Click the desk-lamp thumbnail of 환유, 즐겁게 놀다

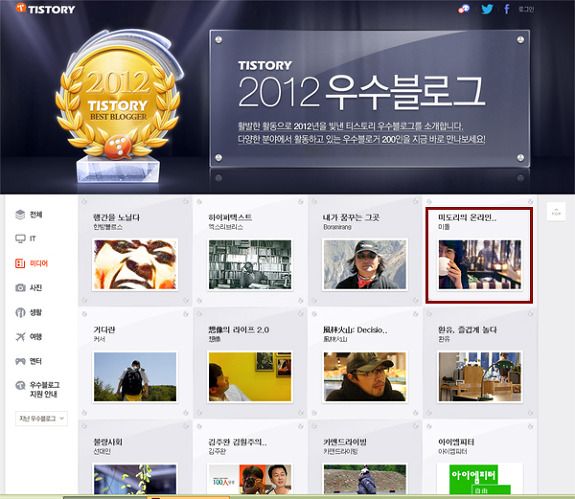tap(480, 377)
